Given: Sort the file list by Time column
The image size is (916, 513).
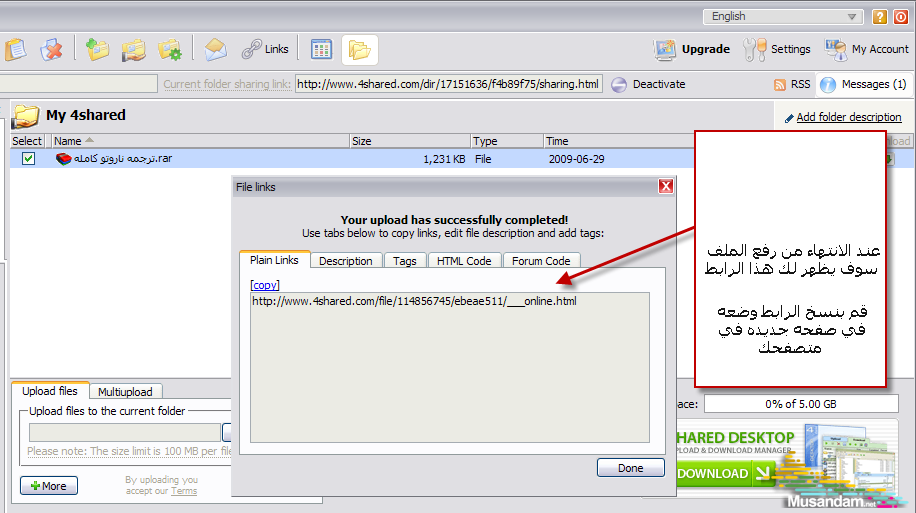Looking at the screenshot, I should pos(619,141).
